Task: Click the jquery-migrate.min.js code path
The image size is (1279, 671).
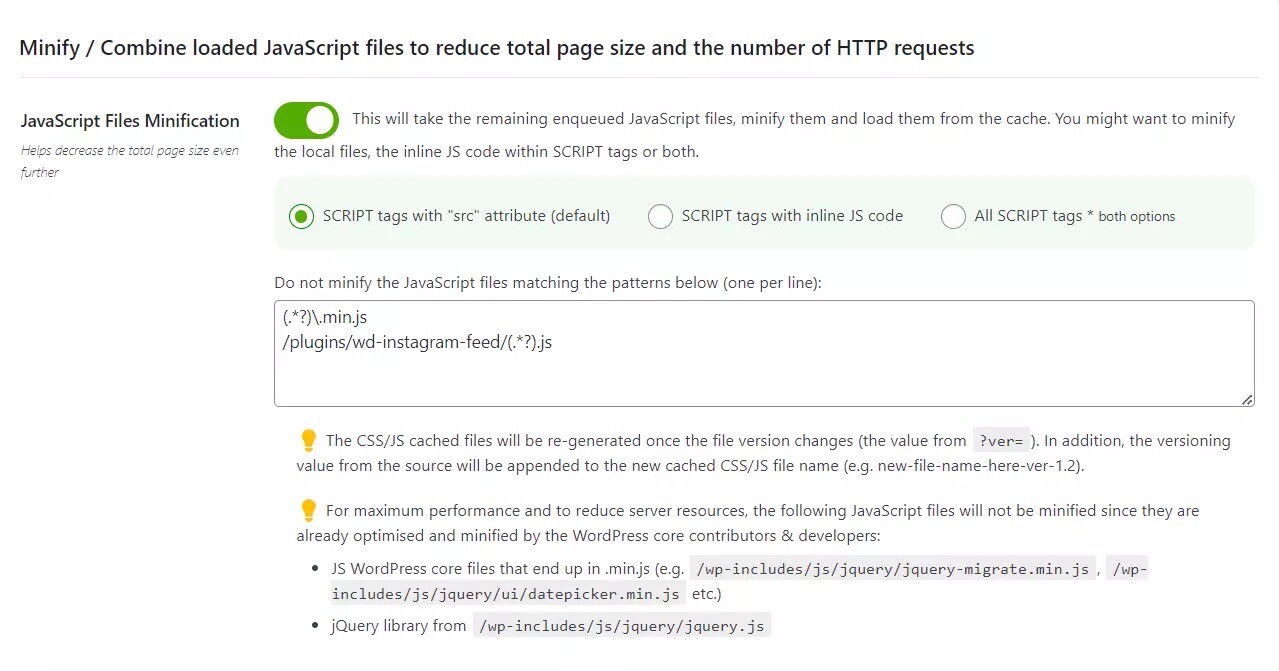Action: [893, 569]
